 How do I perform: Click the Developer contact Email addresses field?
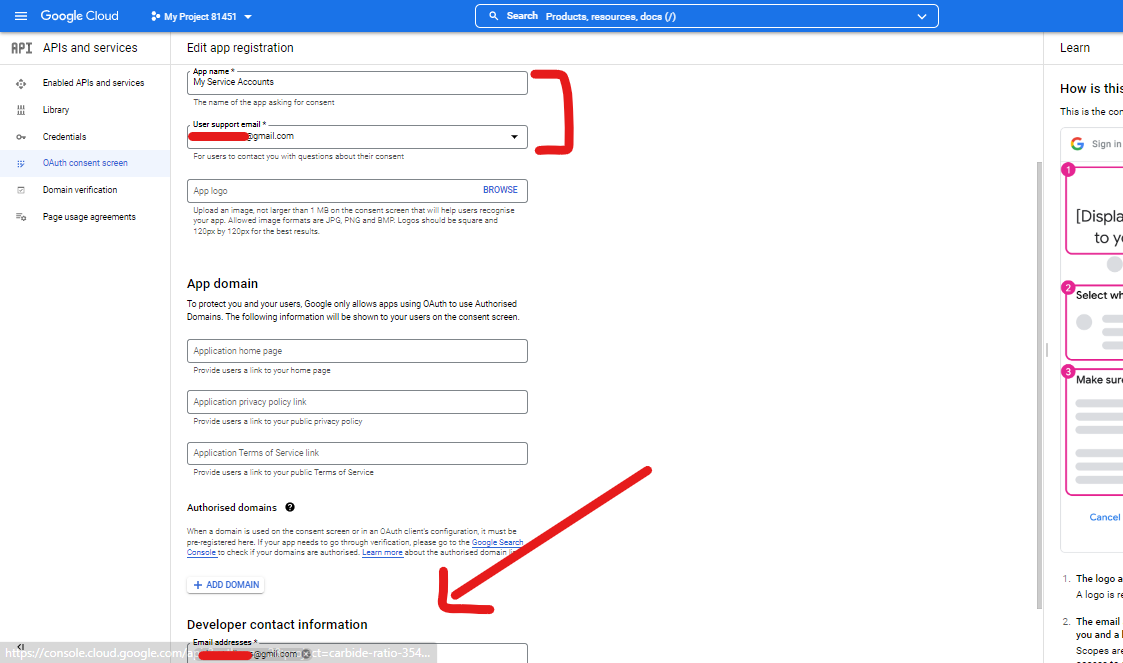[357, 653]
